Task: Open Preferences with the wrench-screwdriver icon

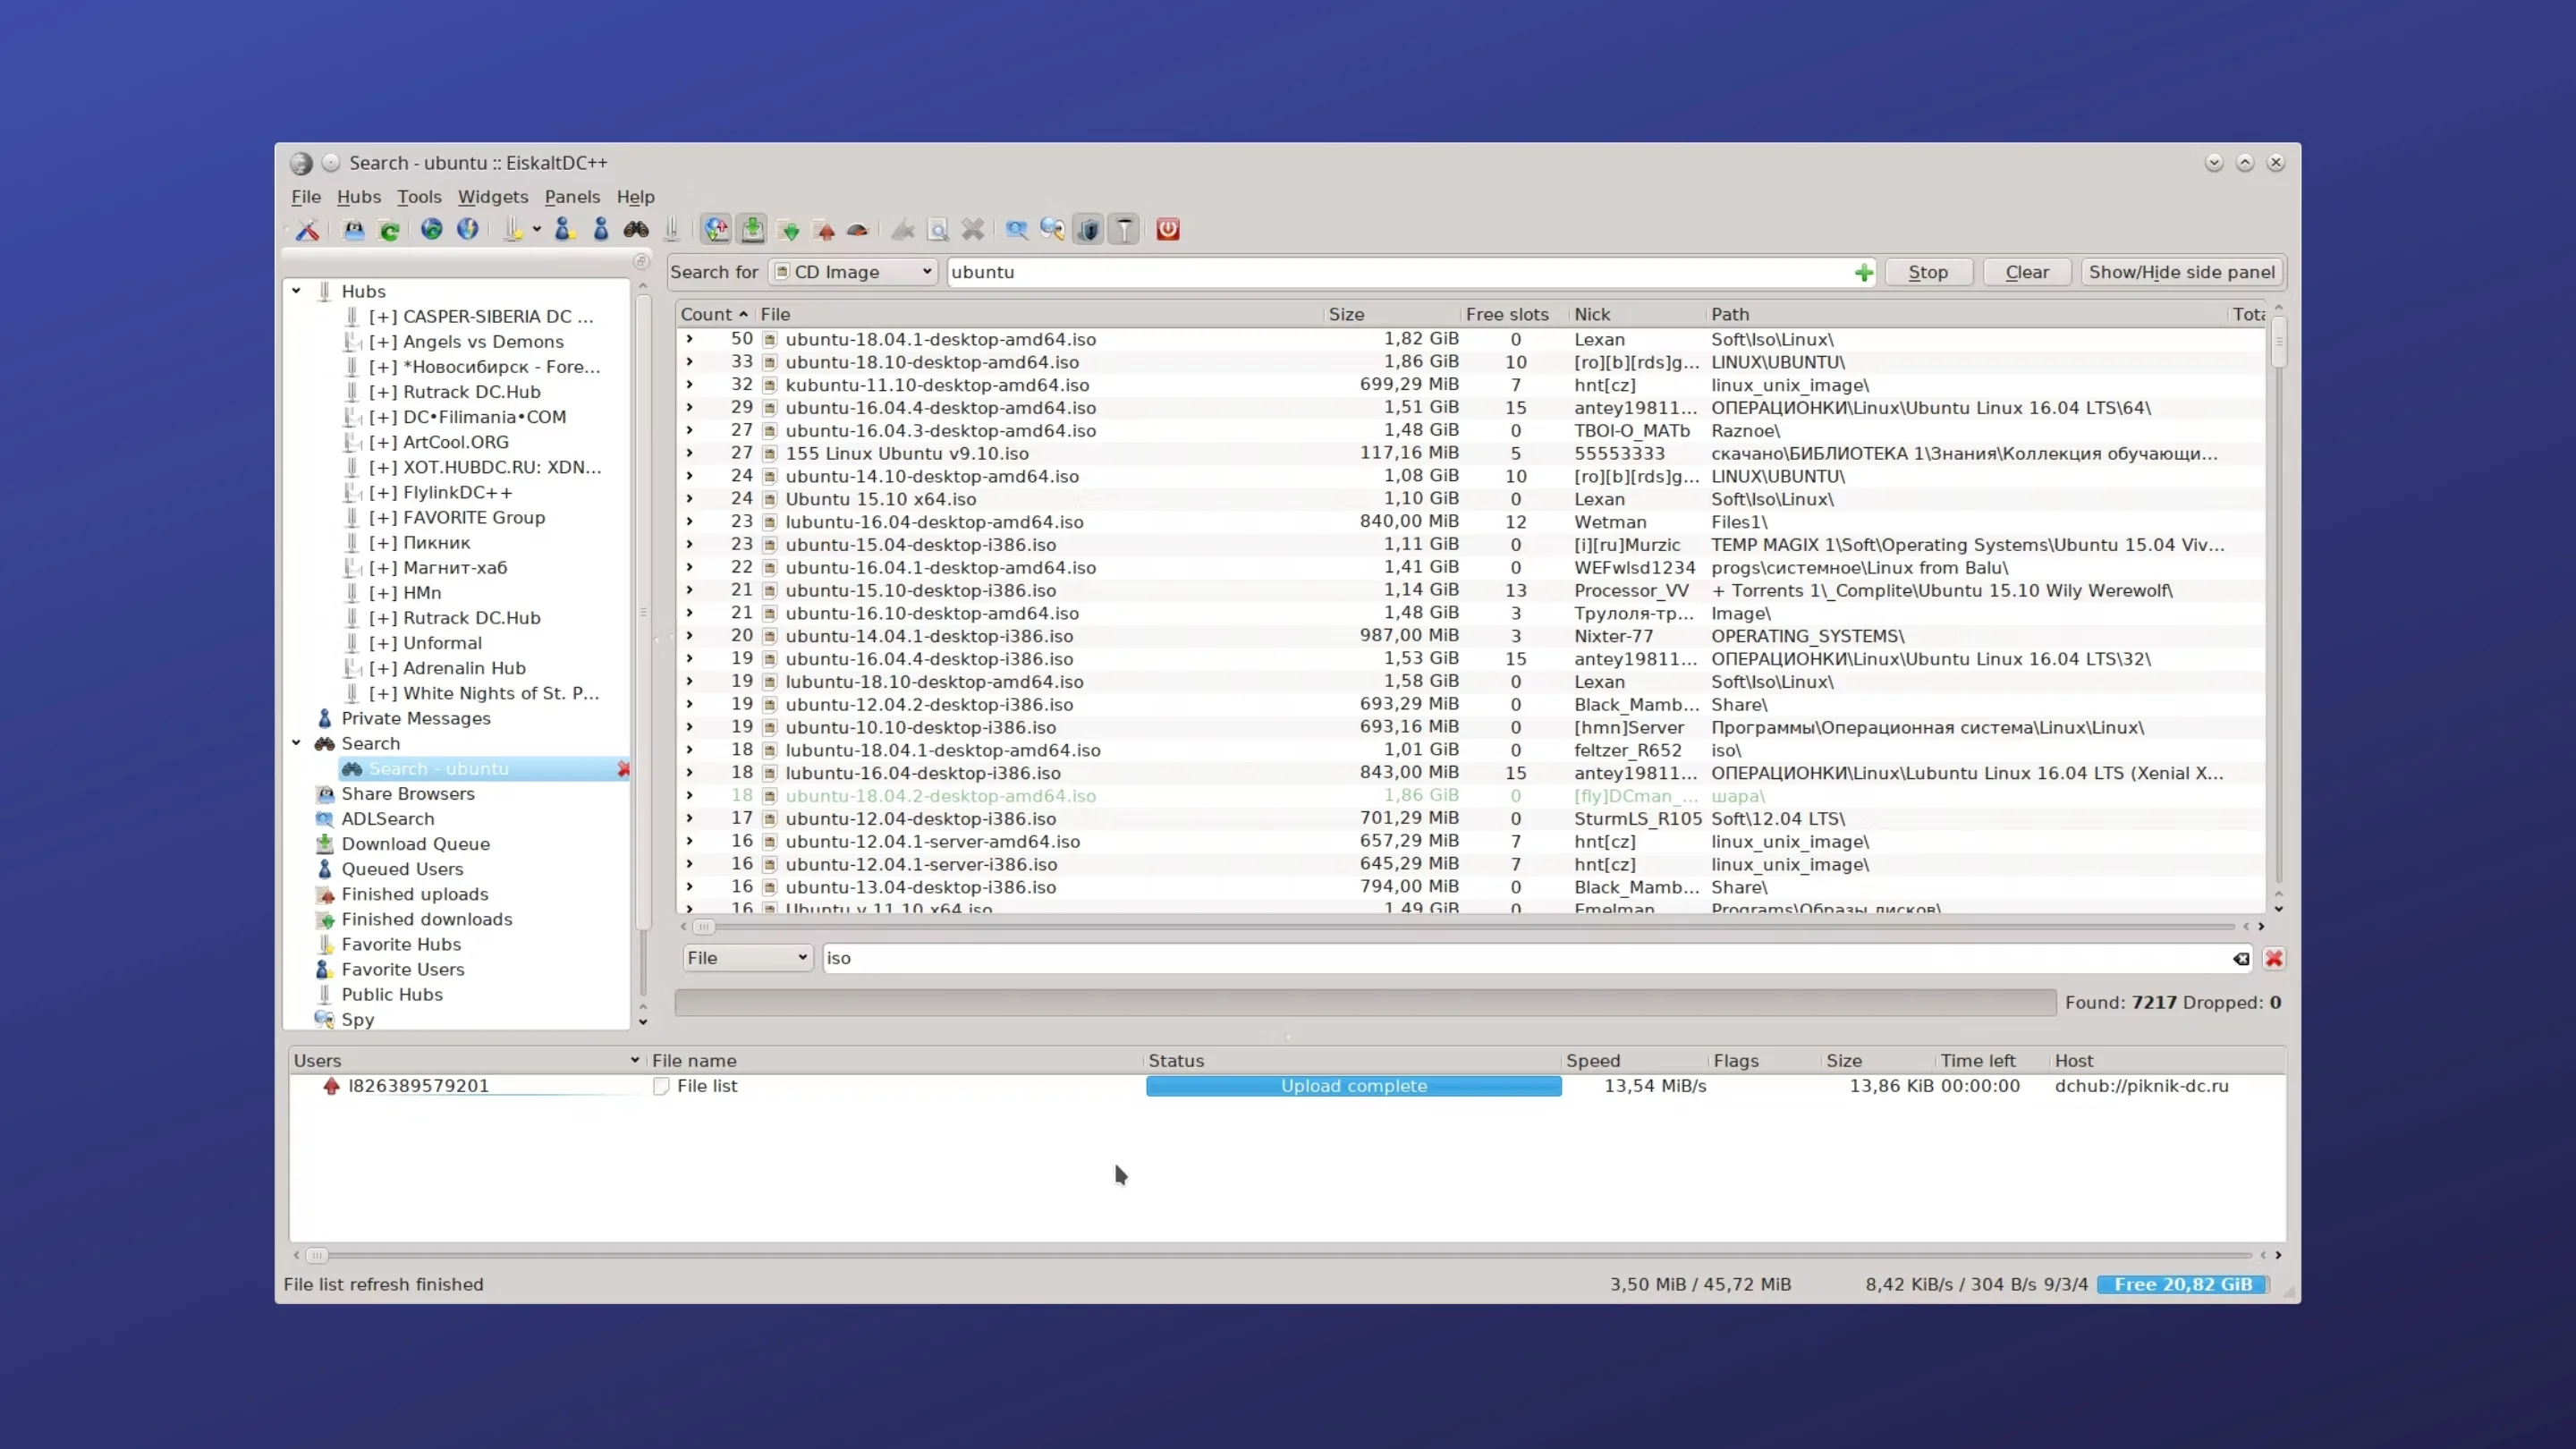Action: point(307,230)
